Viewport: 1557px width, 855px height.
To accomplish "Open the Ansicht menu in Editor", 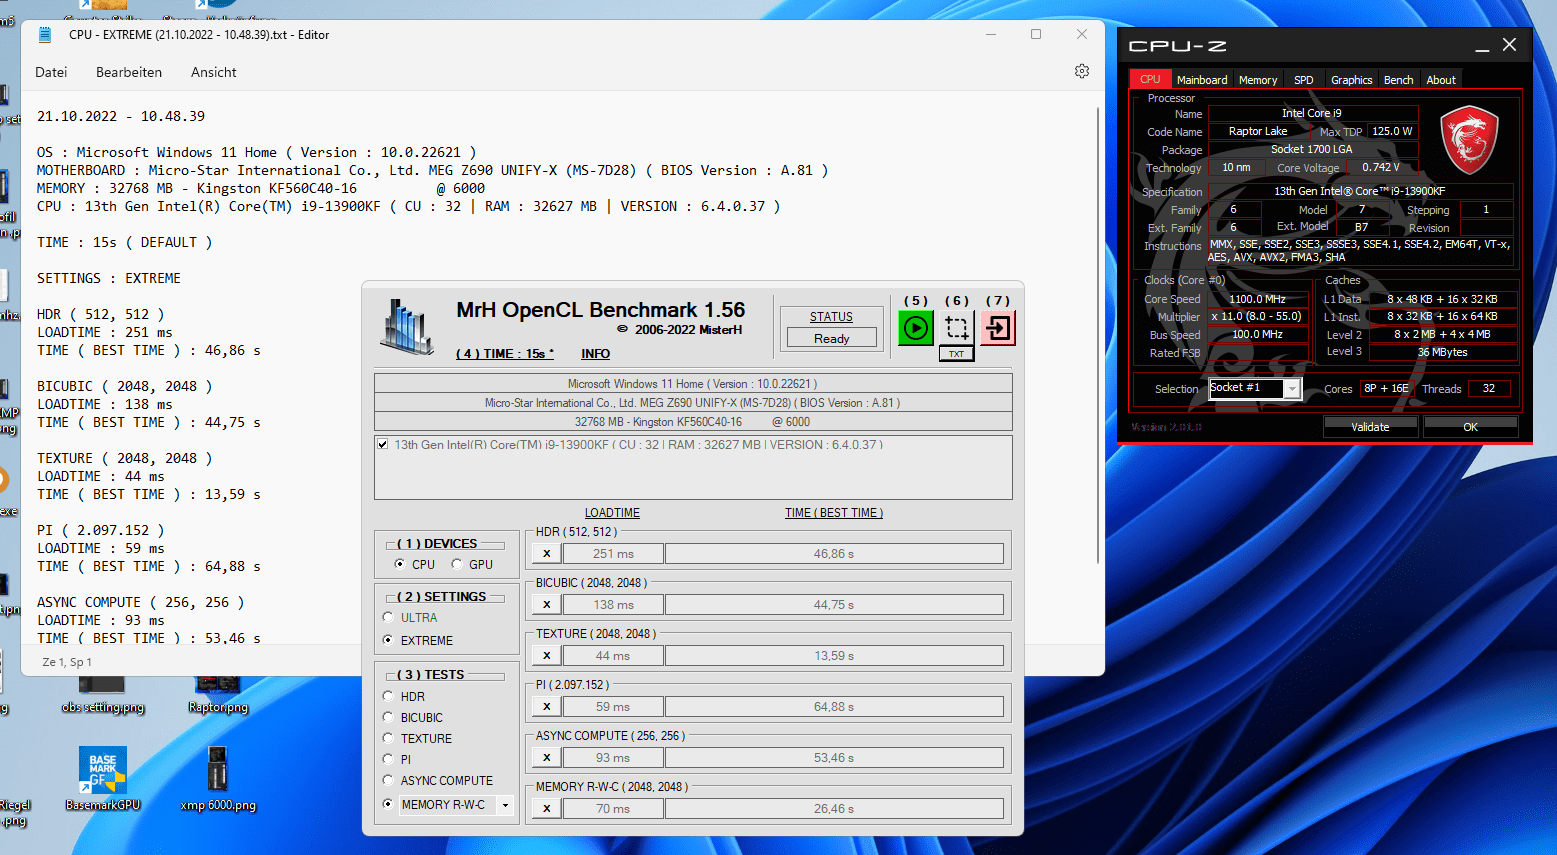I will click(214, 72).
